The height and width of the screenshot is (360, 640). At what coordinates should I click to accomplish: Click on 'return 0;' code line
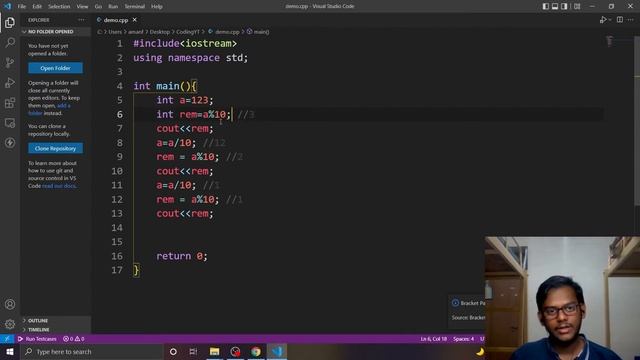click(x=182, y=256)
